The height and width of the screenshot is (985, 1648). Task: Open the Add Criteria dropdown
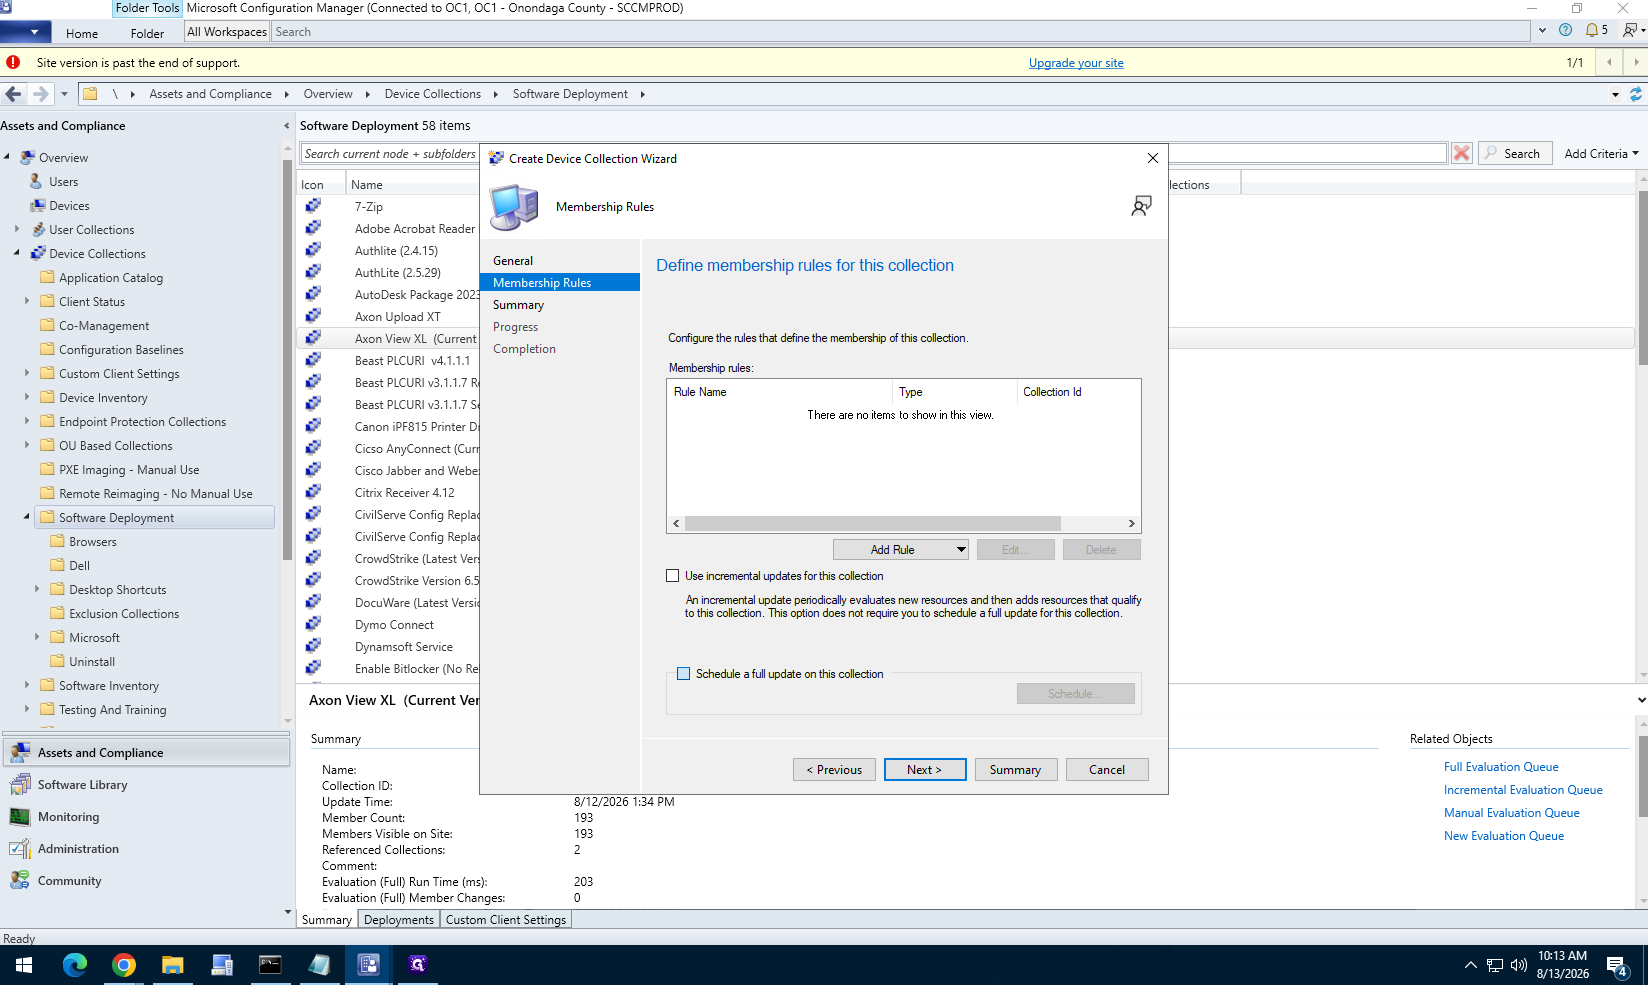(1601, 153)
